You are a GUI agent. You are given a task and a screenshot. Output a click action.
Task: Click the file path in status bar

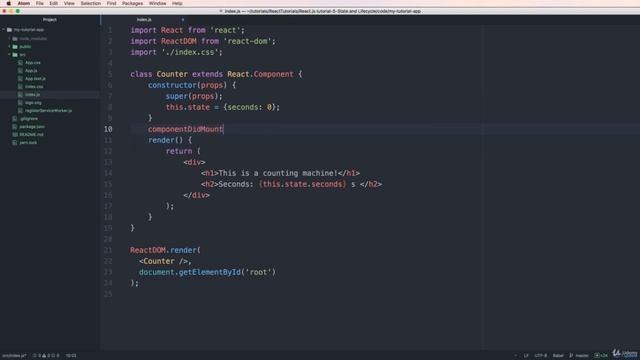14,356
